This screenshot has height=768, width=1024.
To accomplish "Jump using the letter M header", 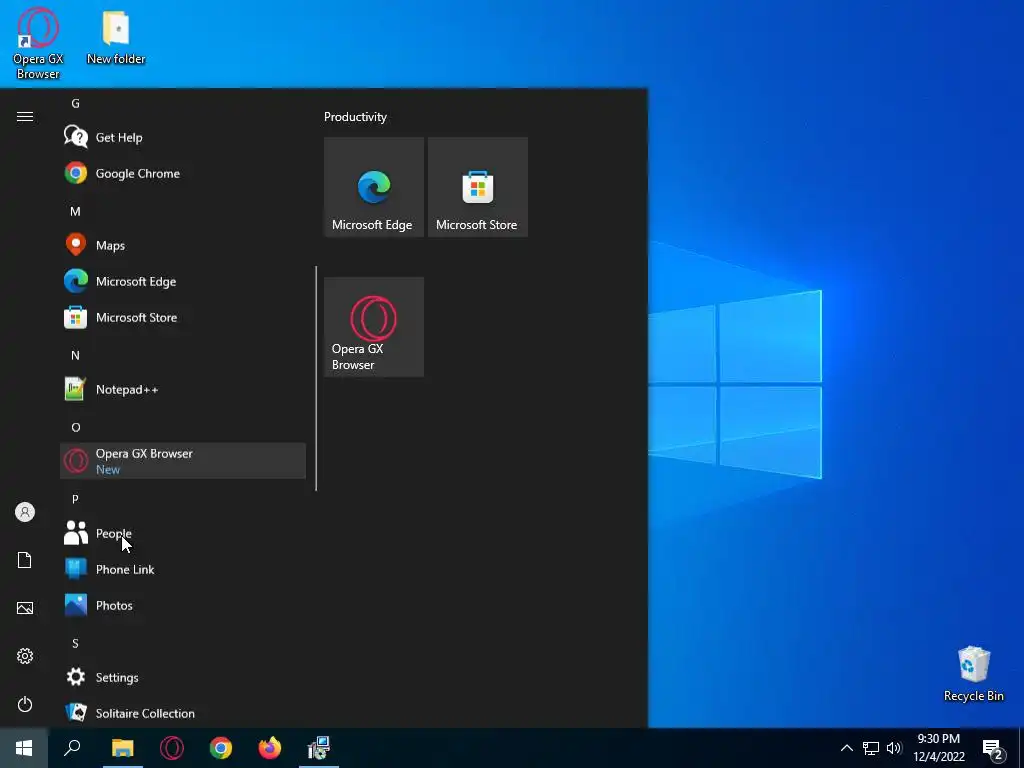I will [x=75, y=211].
